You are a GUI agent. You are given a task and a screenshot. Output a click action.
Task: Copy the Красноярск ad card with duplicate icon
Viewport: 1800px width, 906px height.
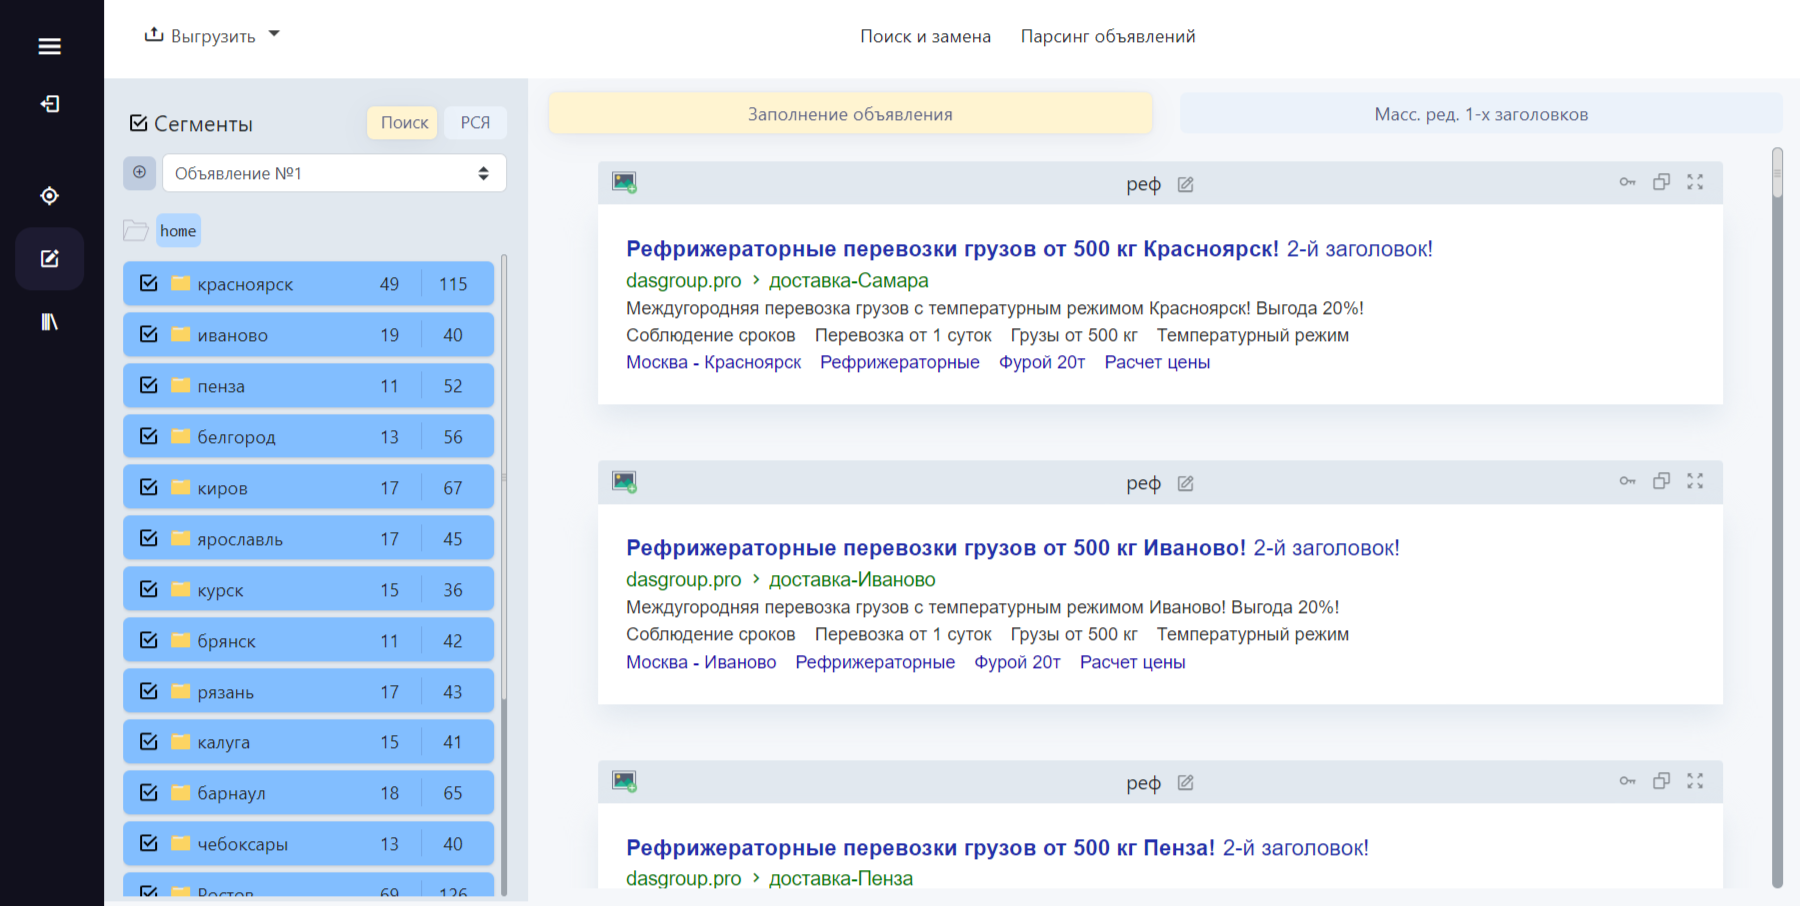coord(1661,182)
